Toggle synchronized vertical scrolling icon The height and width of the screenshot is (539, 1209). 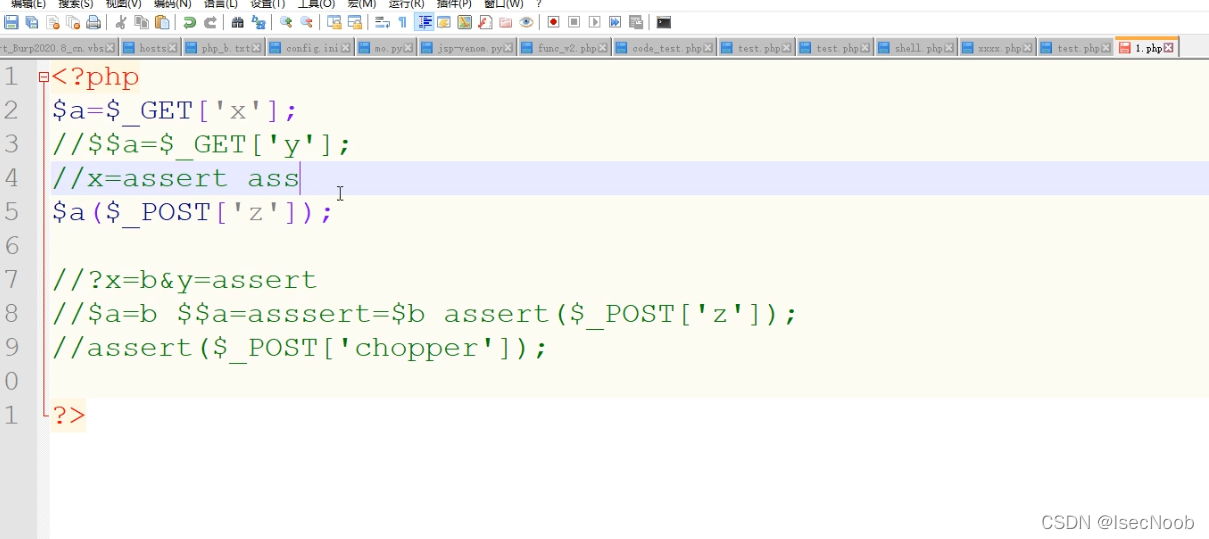point(334,22)
